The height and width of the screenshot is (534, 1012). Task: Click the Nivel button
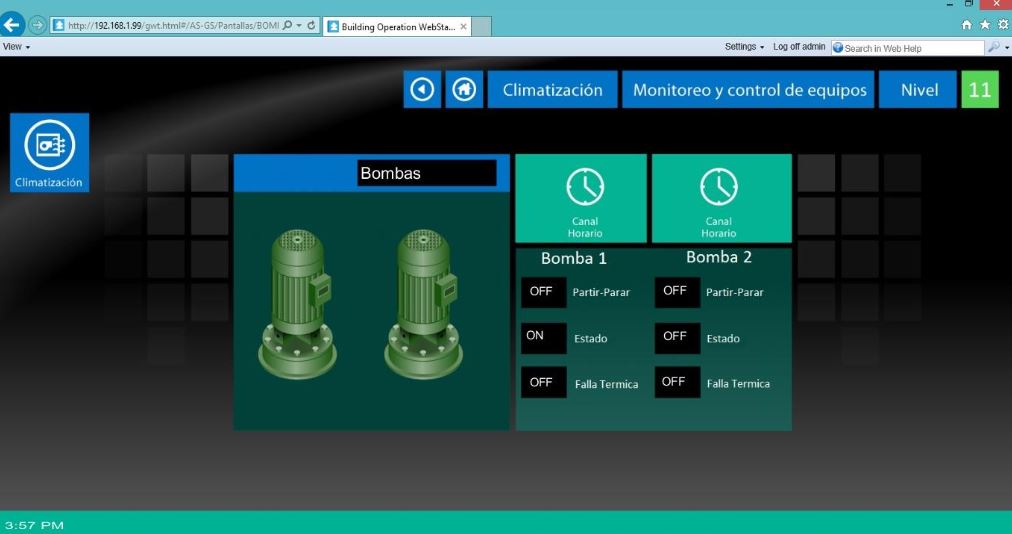(918, 90)
